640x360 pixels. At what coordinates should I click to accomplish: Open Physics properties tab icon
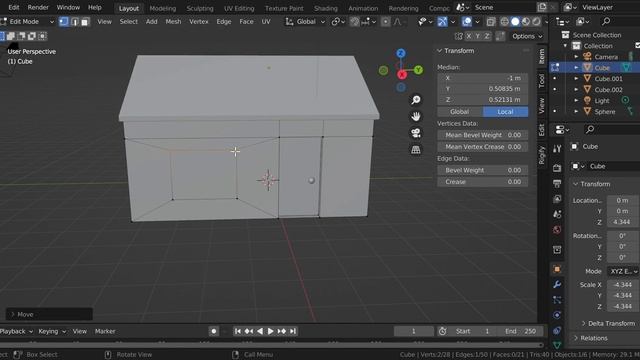click(557, 315)
